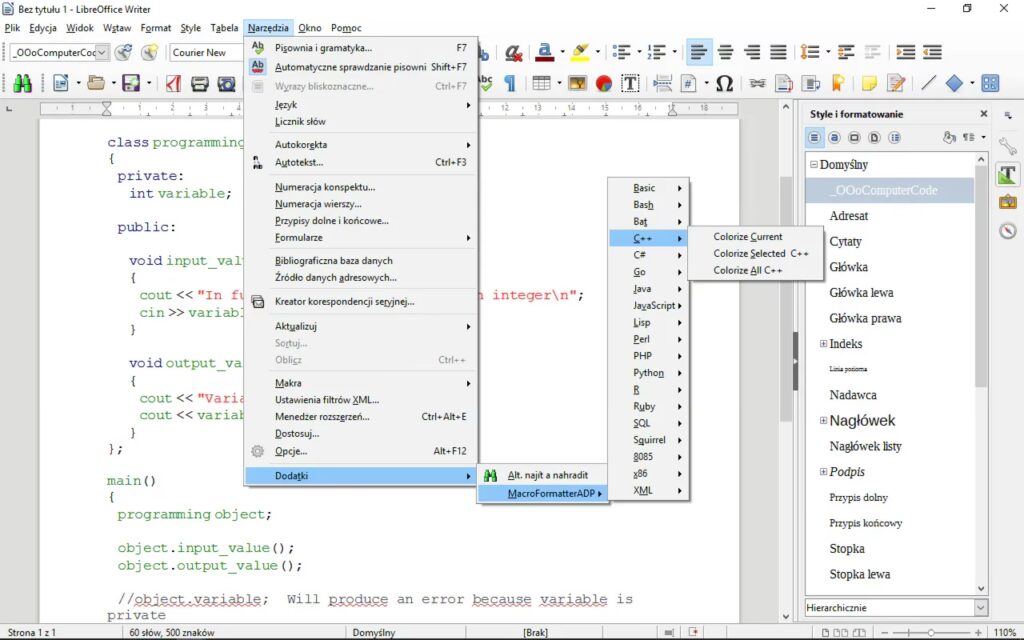Expand the Nagłówek style tree node
Viewport: 1024px width, 640px height.
pyautogui.click(x=823, y=421)
